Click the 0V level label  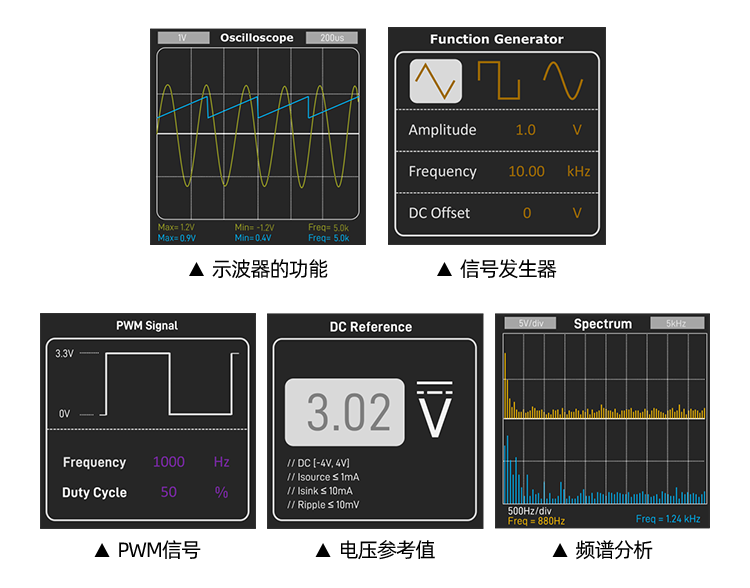(x=65, y=413)
